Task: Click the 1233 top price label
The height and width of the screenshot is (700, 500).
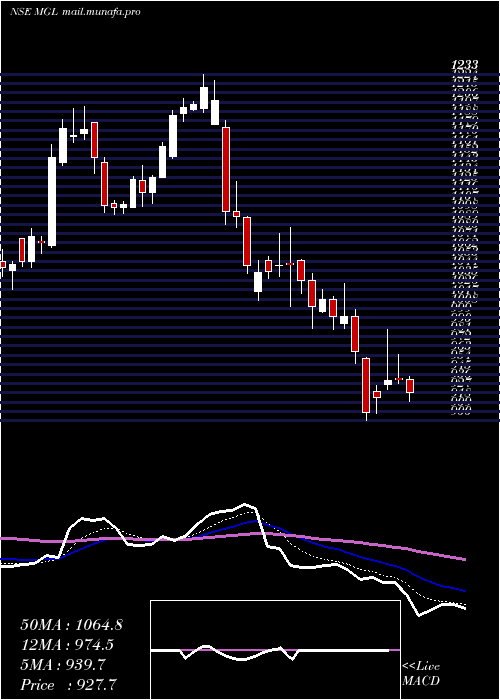Action: [x=465, y=65]
